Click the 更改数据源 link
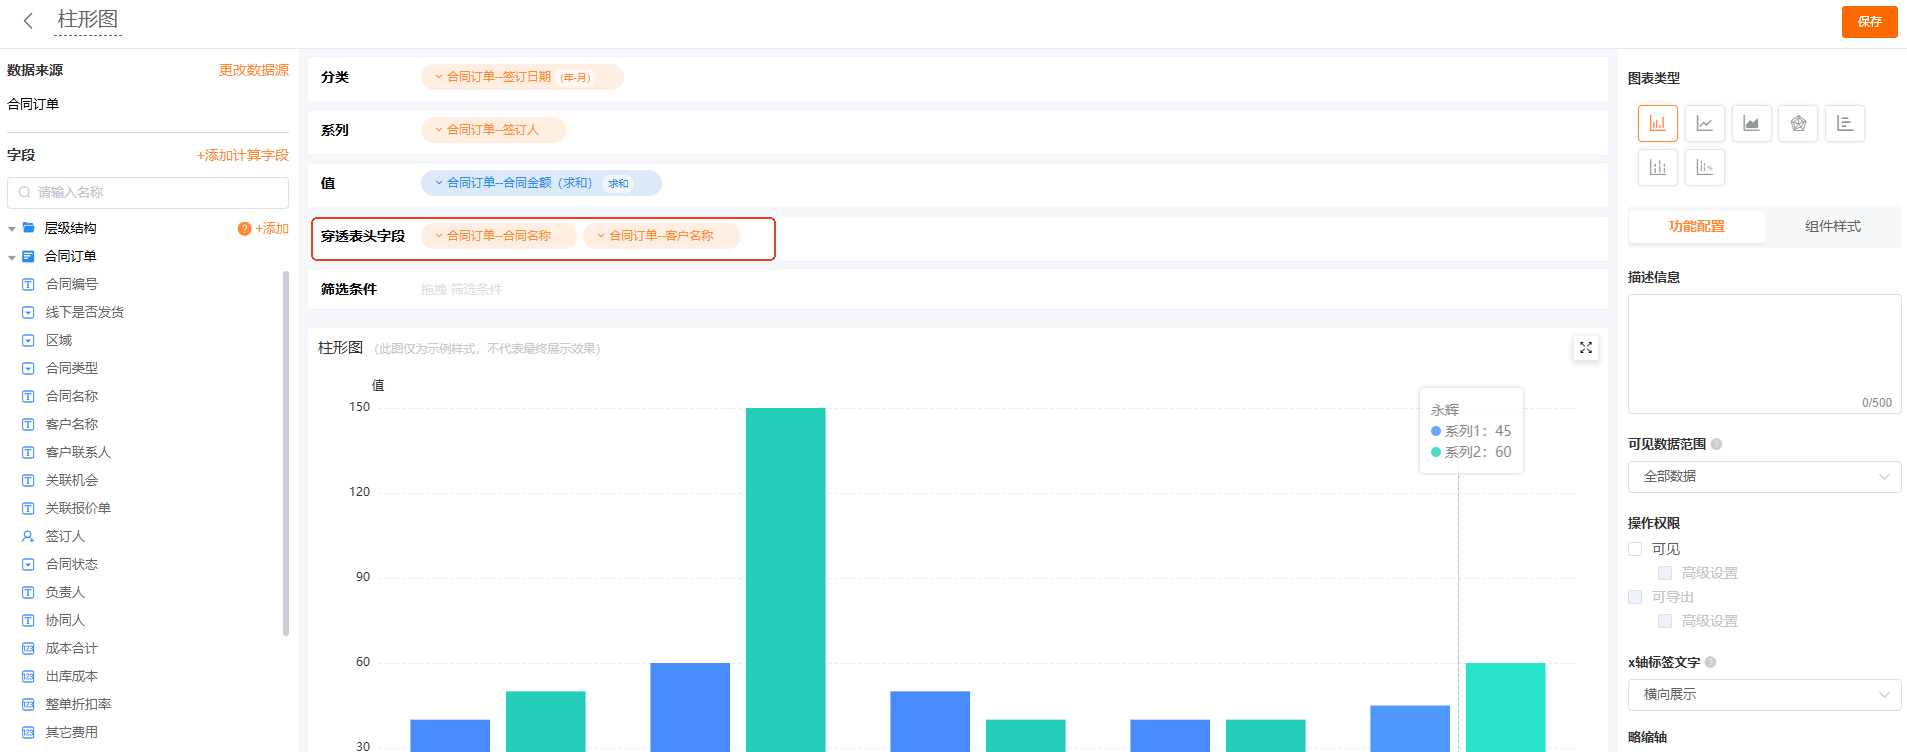 coord(254,70)
